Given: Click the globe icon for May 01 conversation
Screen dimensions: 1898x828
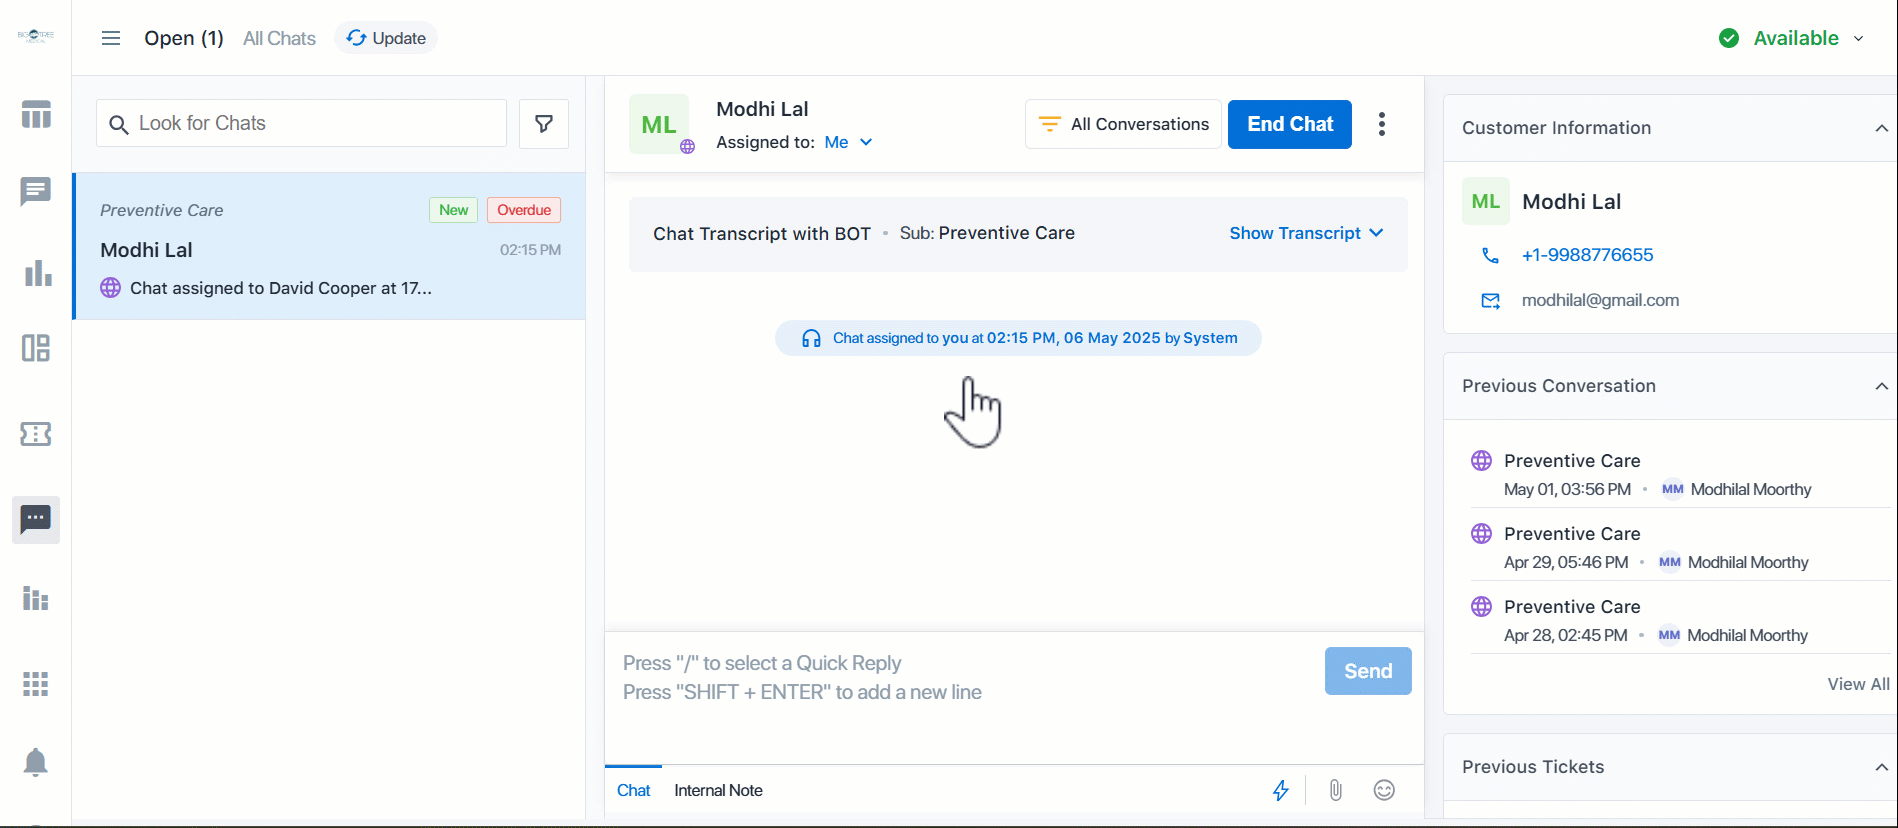Looking at the screenshot, I should pyautogui.click(x=1482, y=461).
